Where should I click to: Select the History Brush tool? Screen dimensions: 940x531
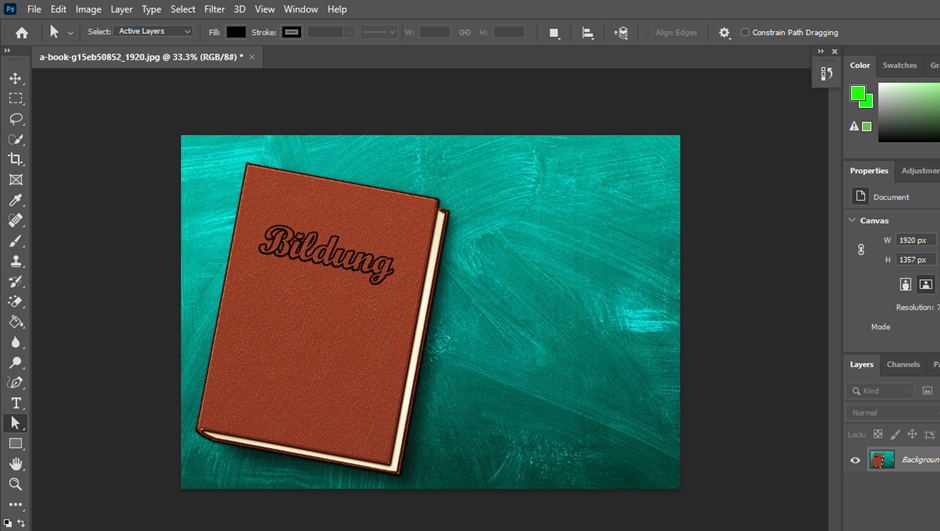[16, 282]
